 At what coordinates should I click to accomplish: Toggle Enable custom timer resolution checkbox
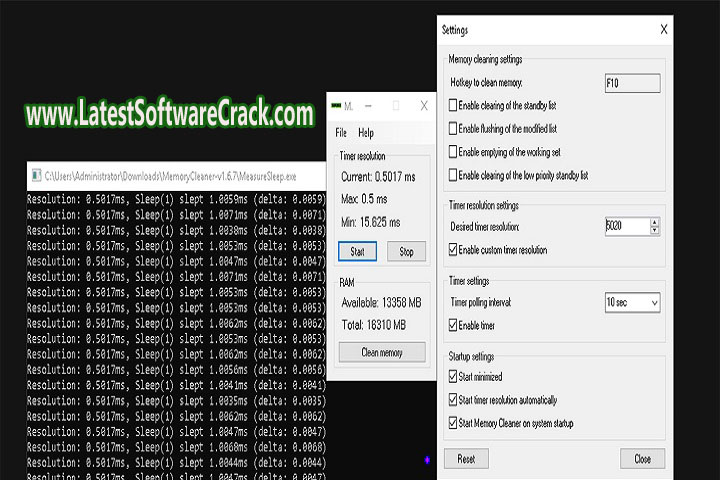point(454,250)
